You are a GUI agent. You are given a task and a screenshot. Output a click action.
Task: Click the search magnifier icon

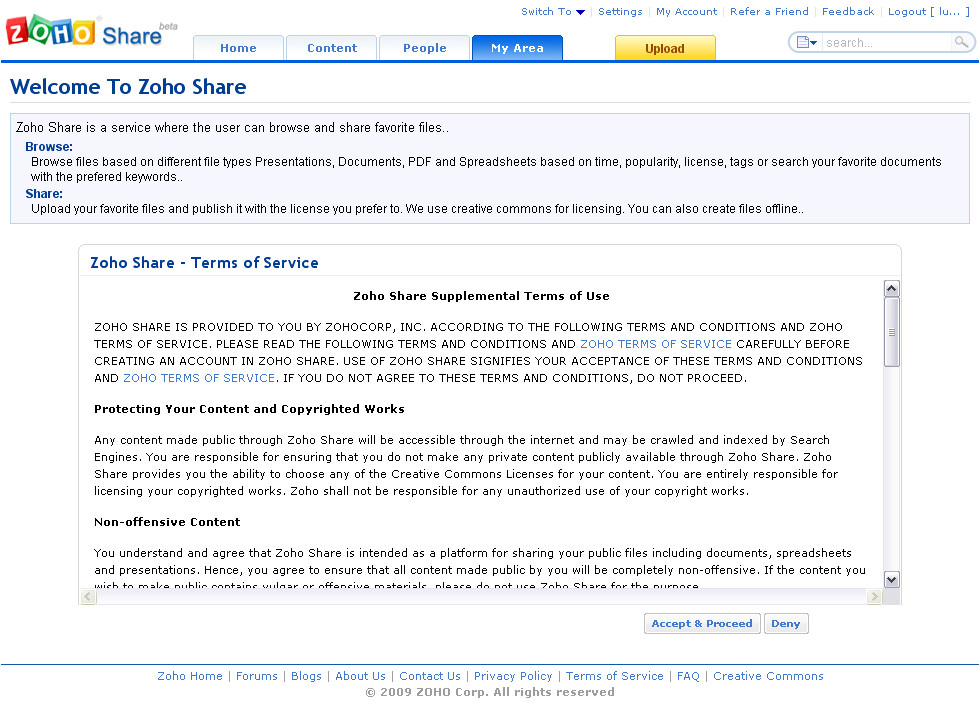pos(961,43)
